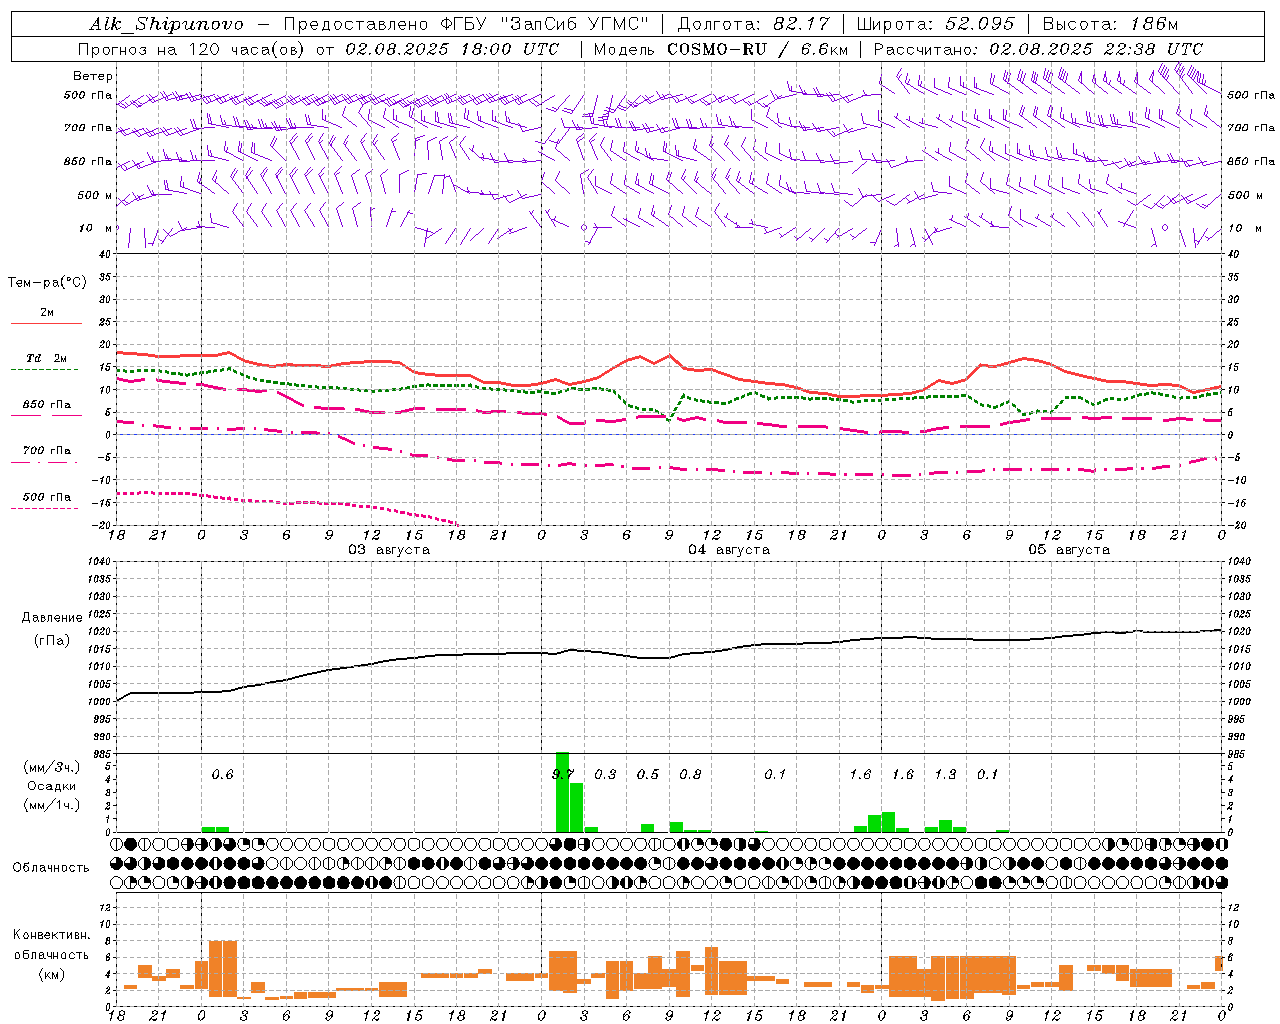This screenshot has height=1024, width=1280.
Task: Select the longitude value Долгота: 82.17
Action: [x=753, y=24]
